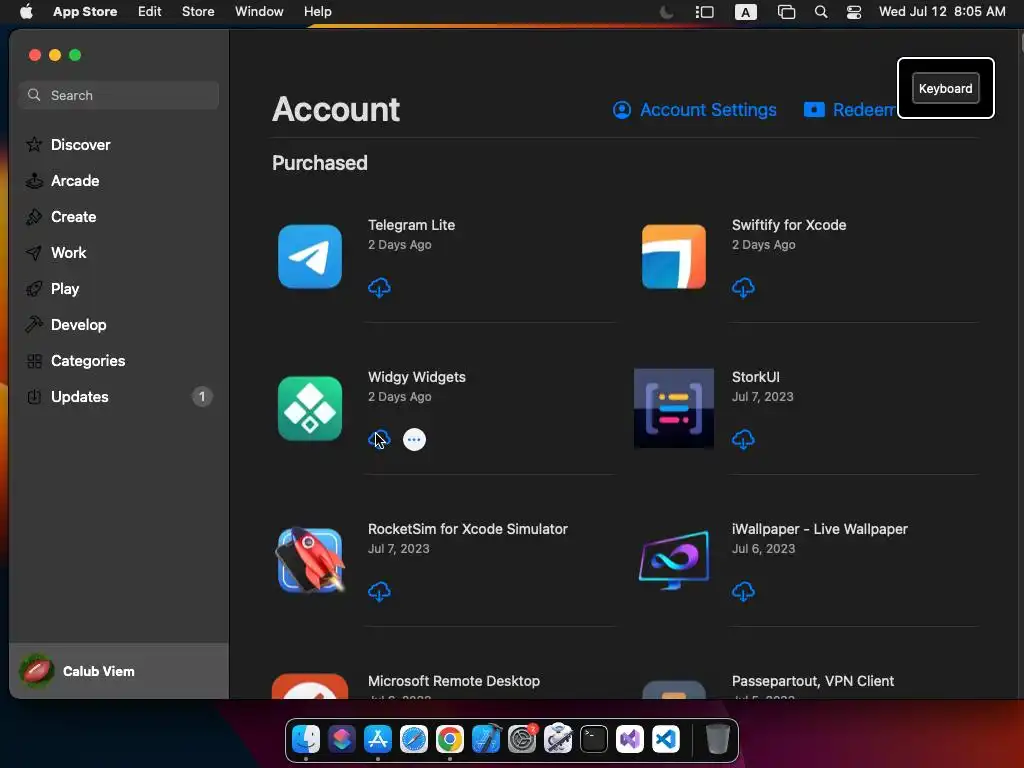Image resolution: width=1024 pixels, height=768 pixels.
Task: Browse Categories in the sidebar
Action: (119, 360)
